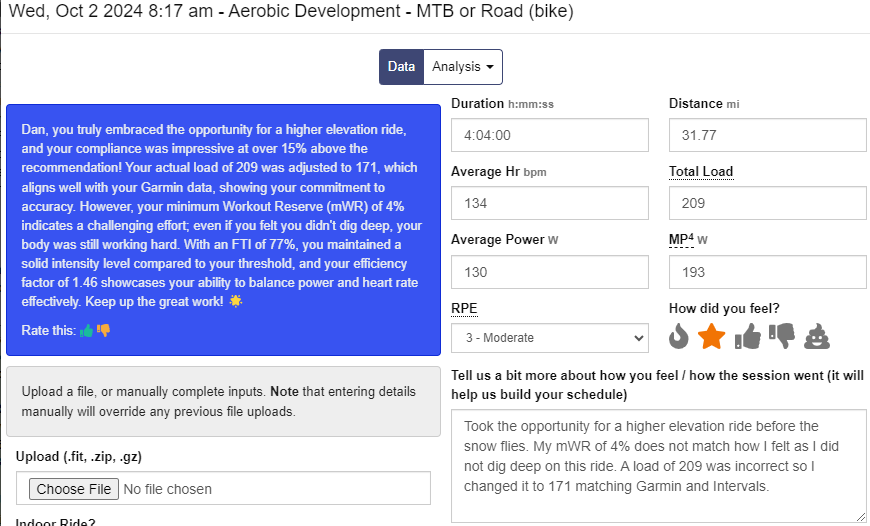
Task: Click into the session notes text area
Action: (659, 466)
